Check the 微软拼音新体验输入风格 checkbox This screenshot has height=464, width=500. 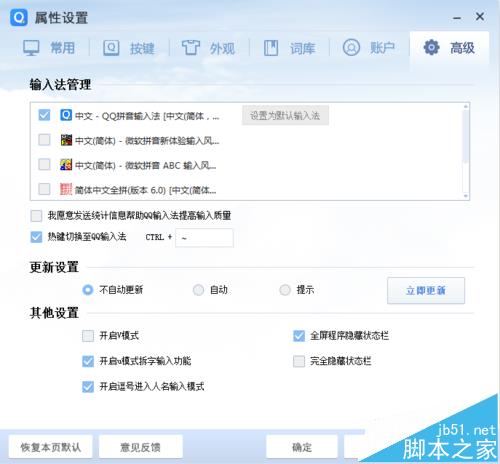click(44, 140)
